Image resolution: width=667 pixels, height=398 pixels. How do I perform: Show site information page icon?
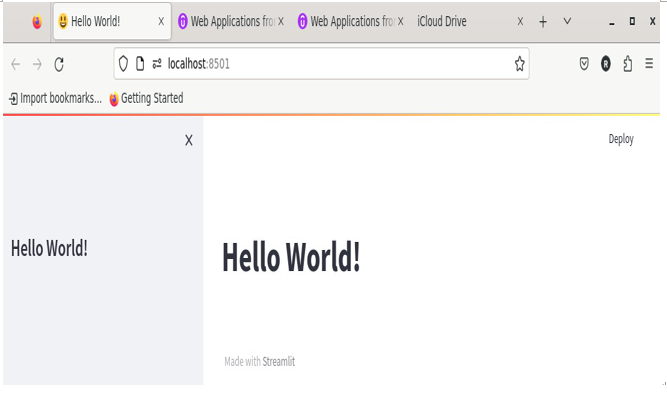coord(140,64)
